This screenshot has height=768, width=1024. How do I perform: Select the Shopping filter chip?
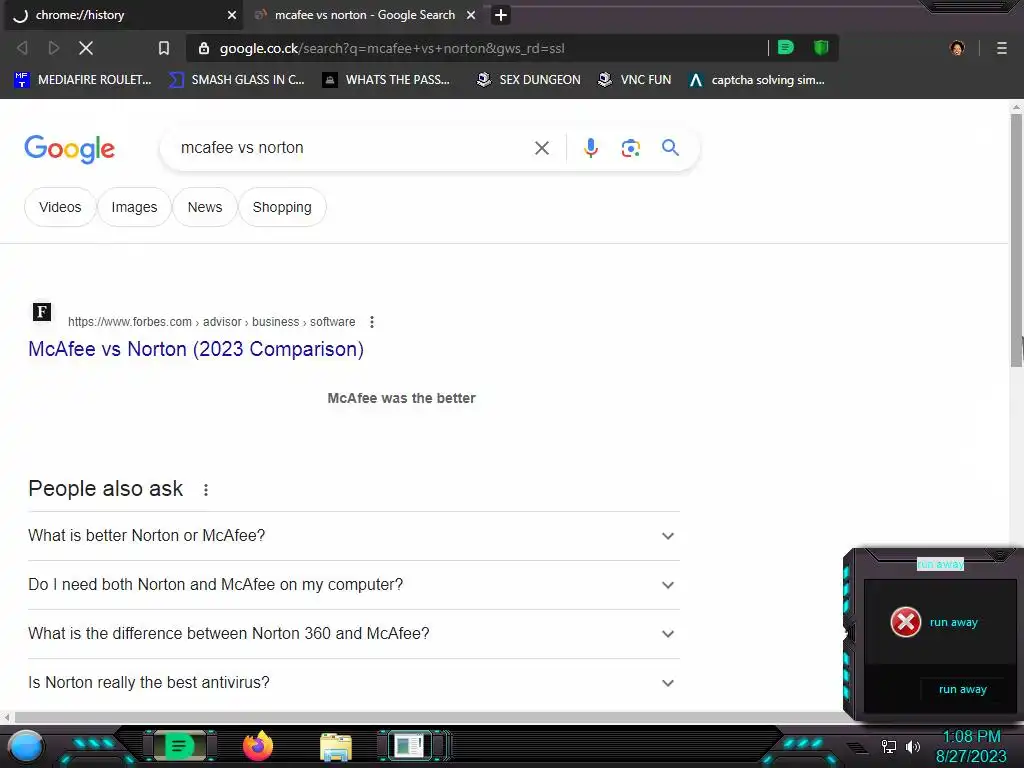[282, 207]
